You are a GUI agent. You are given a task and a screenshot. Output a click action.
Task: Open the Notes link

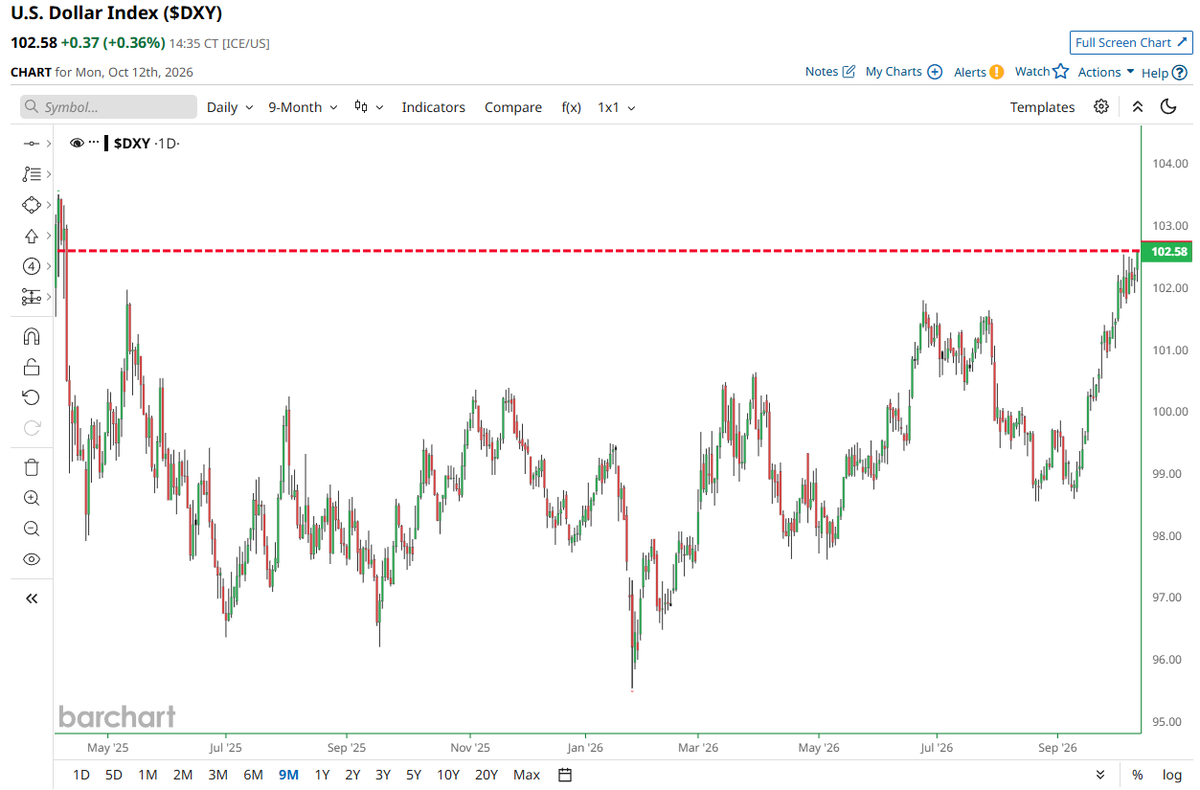click(x=830, y=72)
